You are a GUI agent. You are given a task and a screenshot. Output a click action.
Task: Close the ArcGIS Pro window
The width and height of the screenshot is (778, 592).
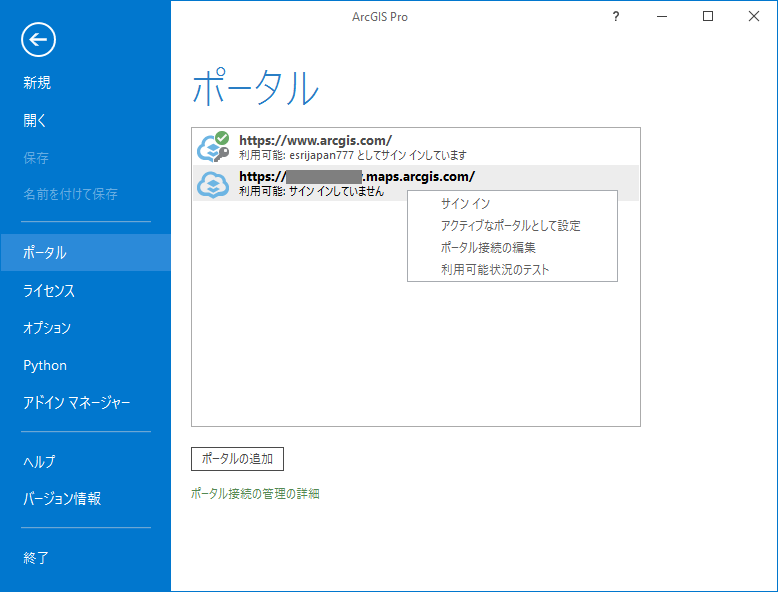click(754, 17)
